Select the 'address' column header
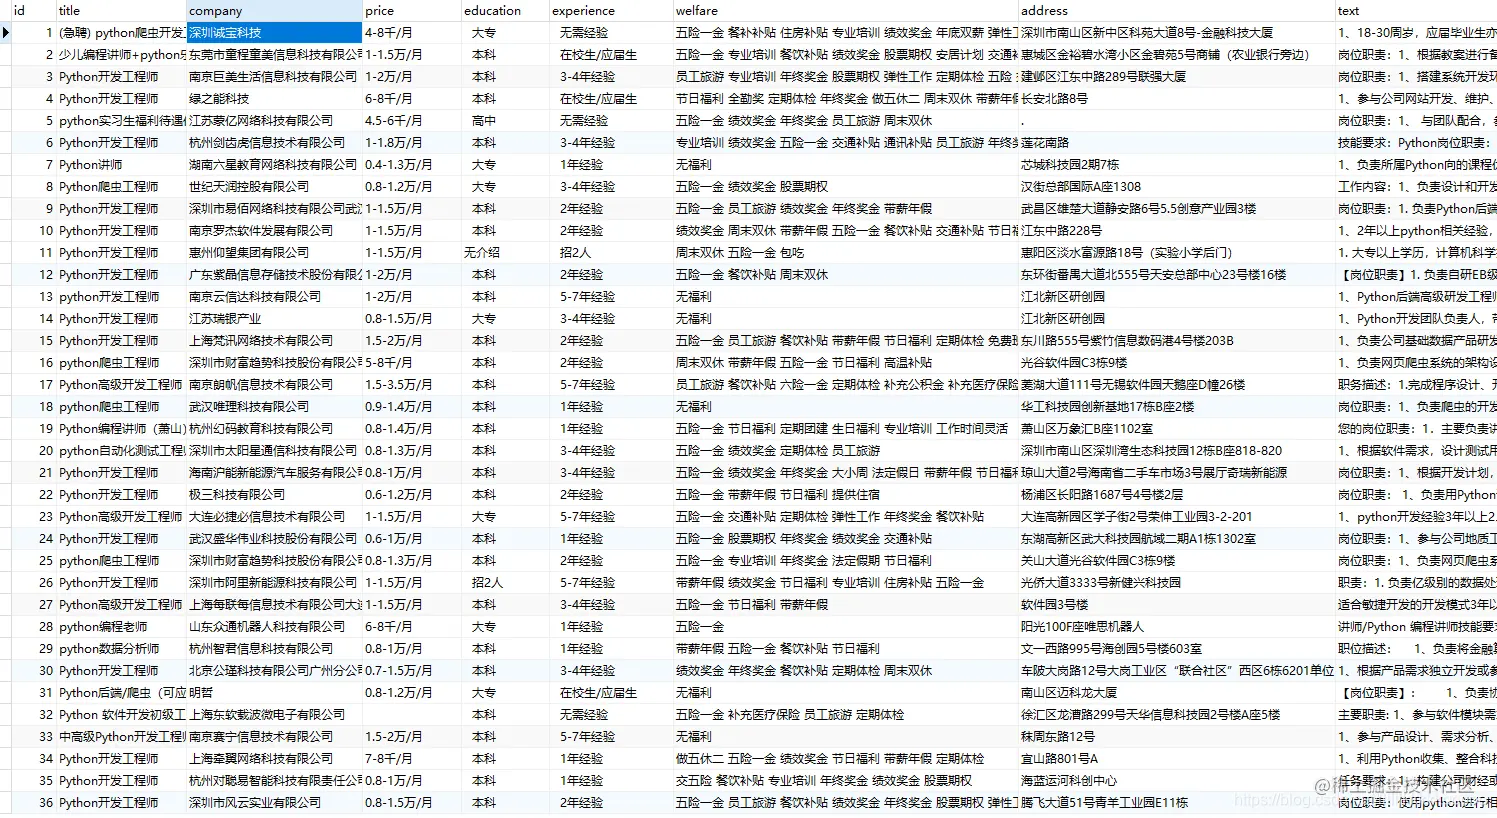 1176,11
